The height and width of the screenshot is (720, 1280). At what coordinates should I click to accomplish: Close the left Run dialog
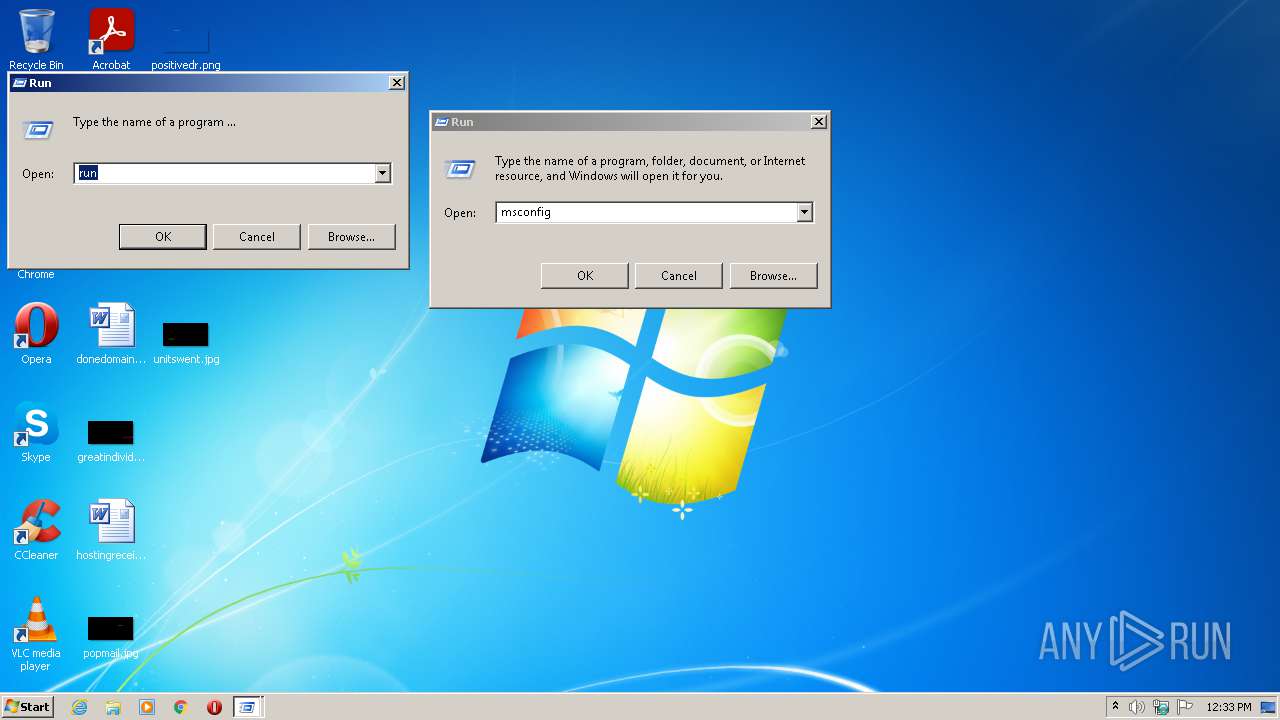click(x=396, y=83)
